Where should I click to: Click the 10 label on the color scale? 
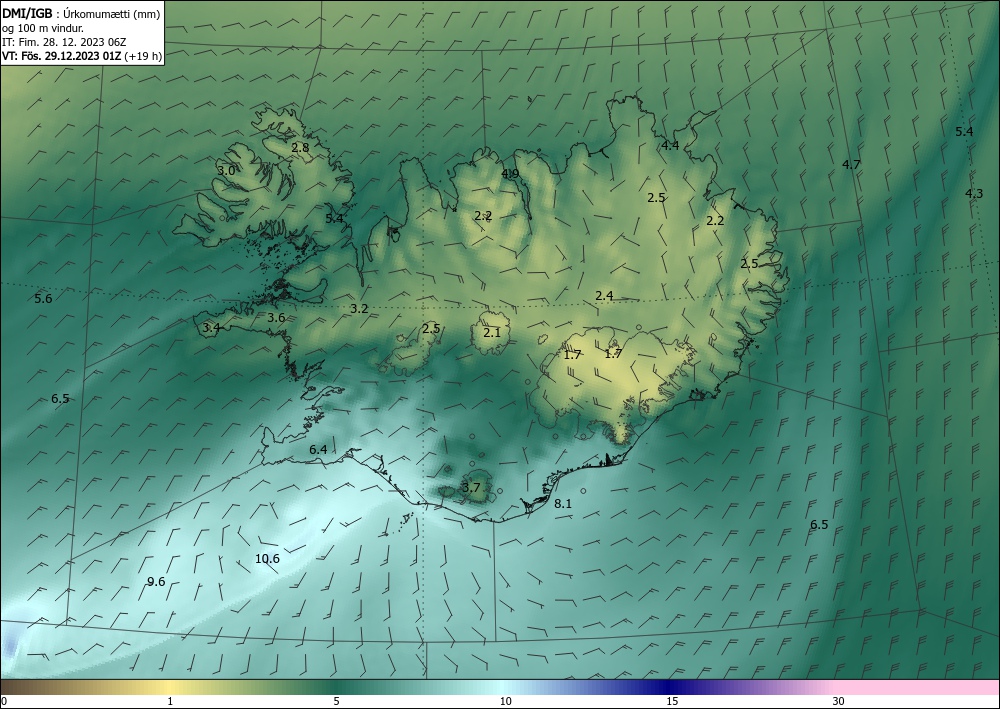(505, 701)
